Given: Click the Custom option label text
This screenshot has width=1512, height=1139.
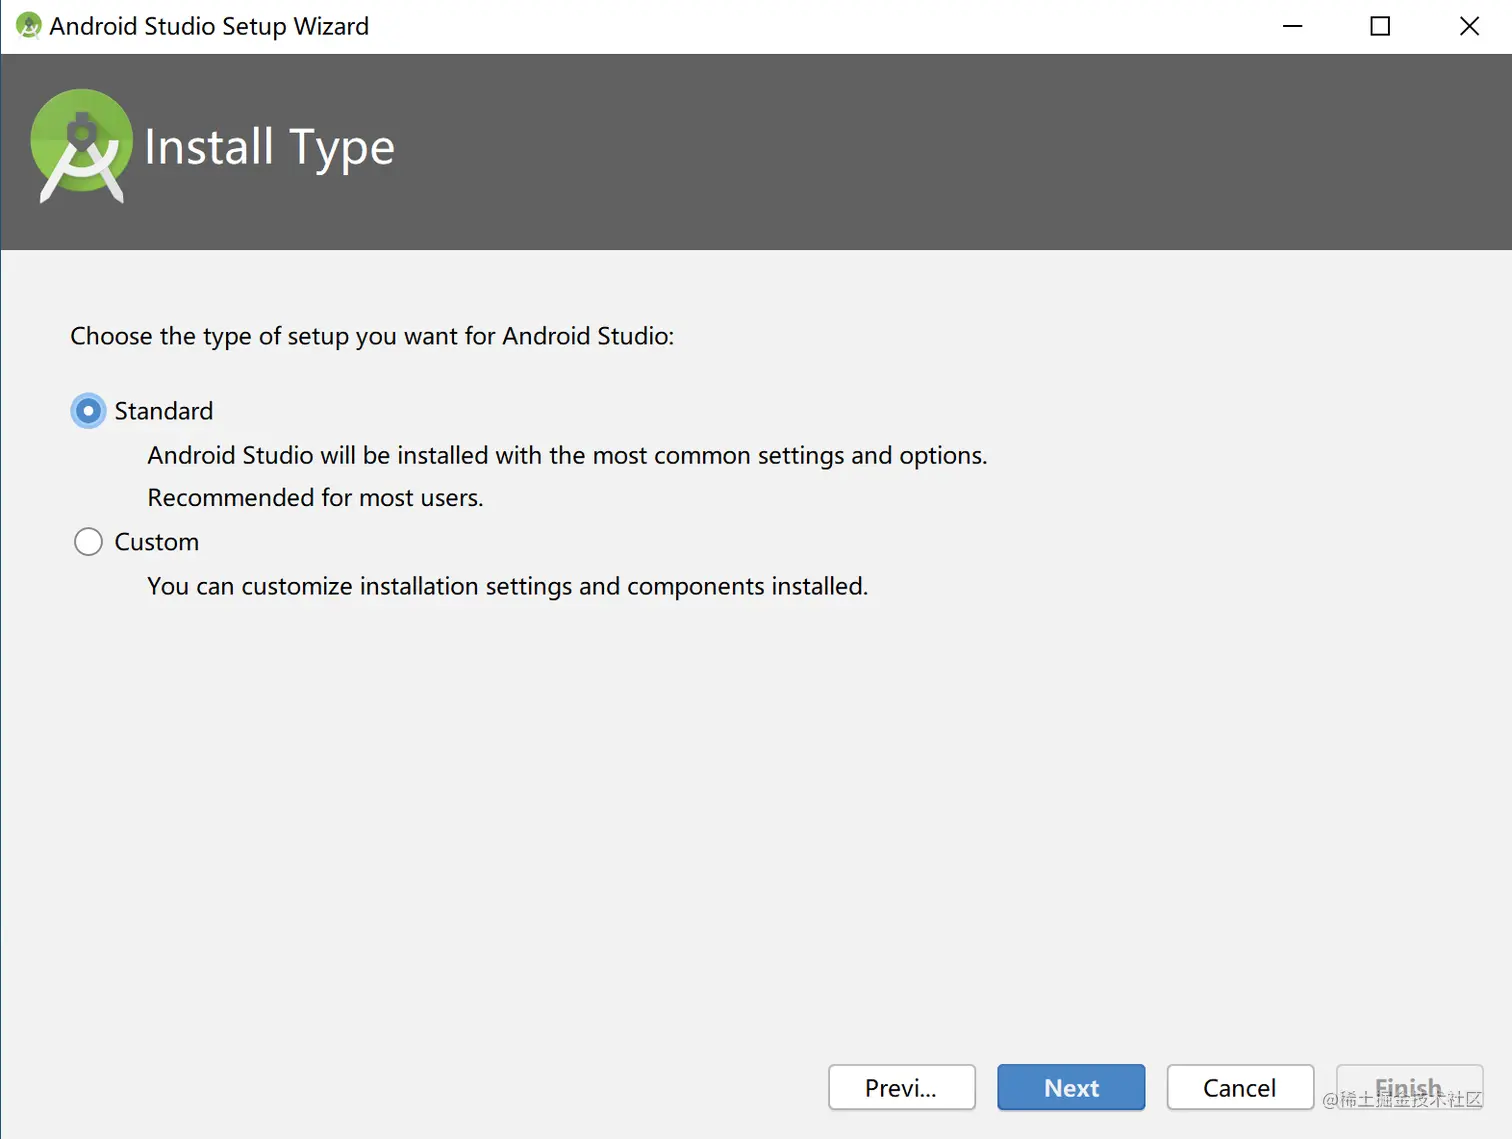Looking at the screenshot, I should click(x=156, y=541).
